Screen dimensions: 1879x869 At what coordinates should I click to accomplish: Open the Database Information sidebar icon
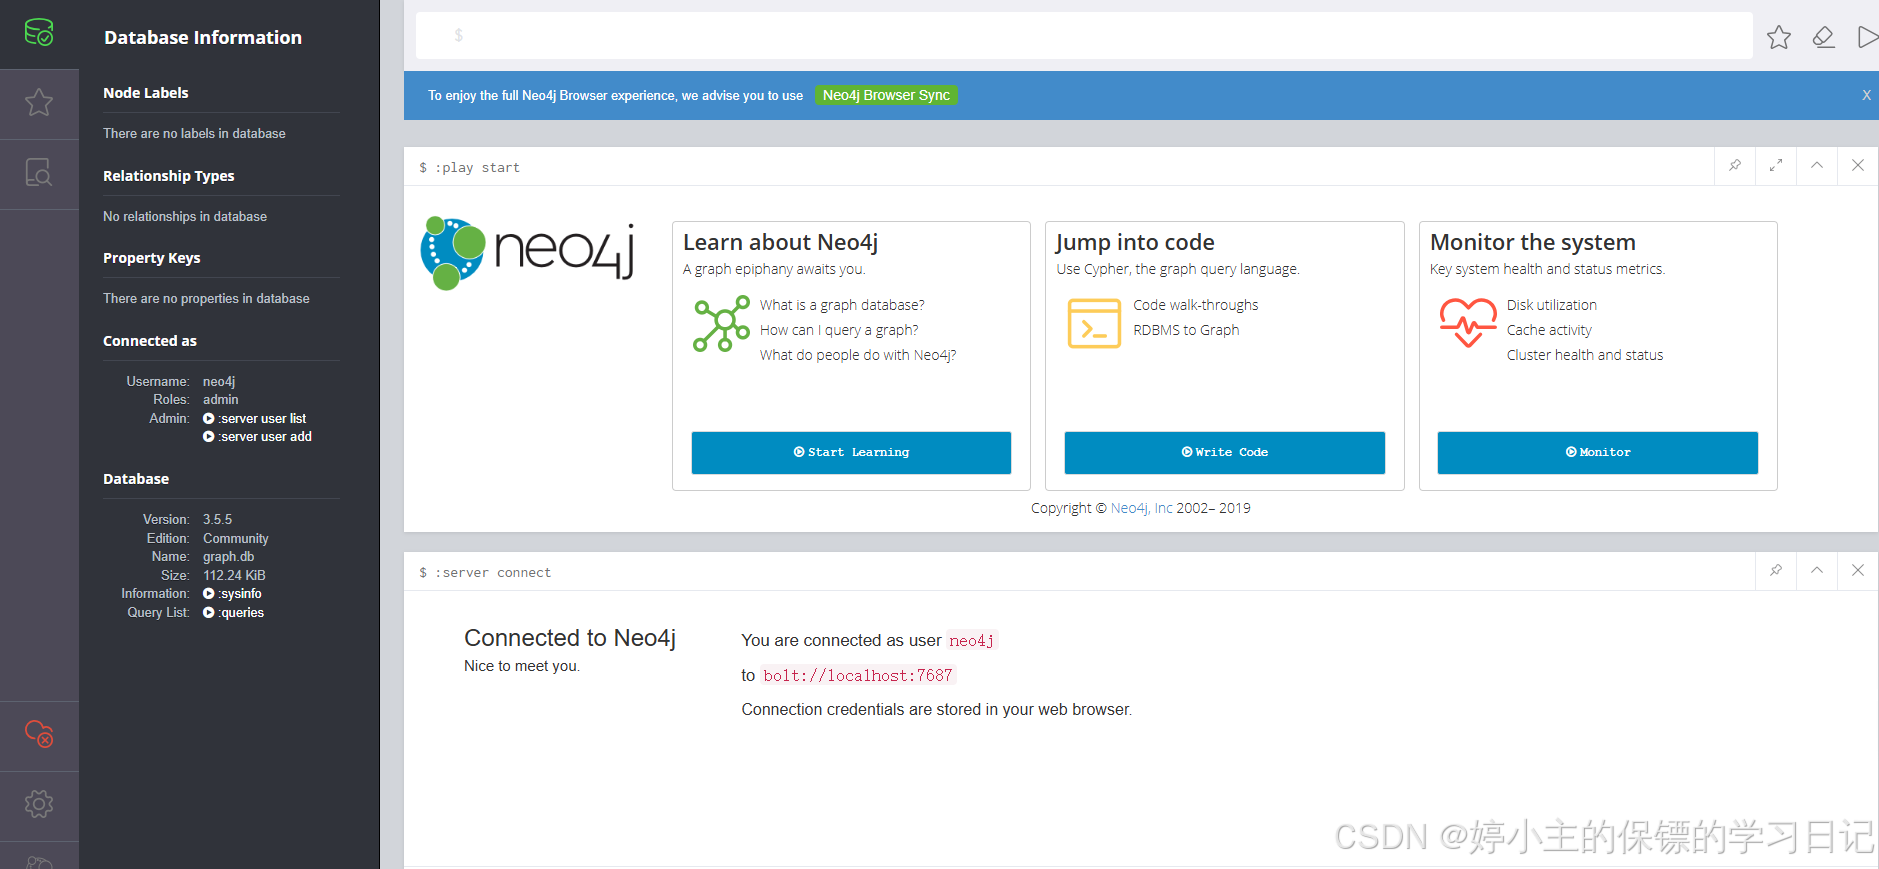point(39,33)
